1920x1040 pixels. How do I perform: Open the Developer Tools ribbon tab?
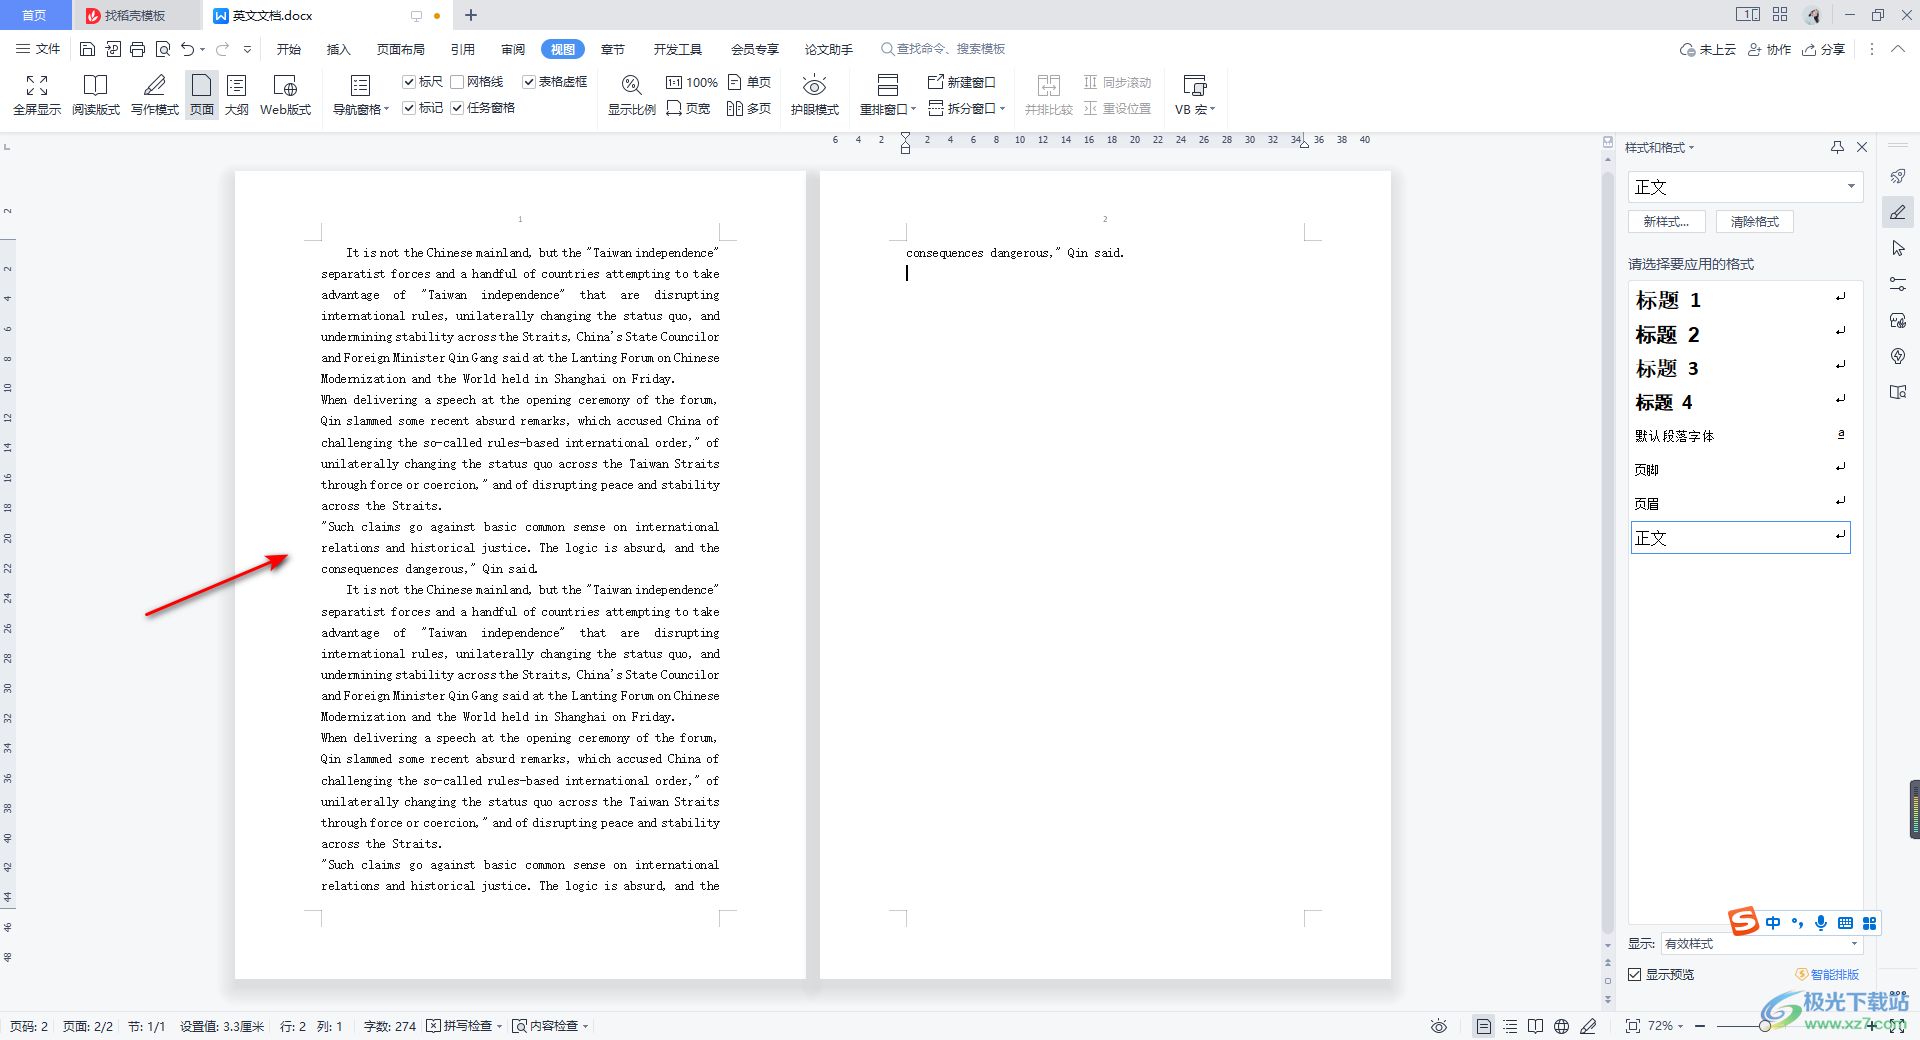coord(678,49)
